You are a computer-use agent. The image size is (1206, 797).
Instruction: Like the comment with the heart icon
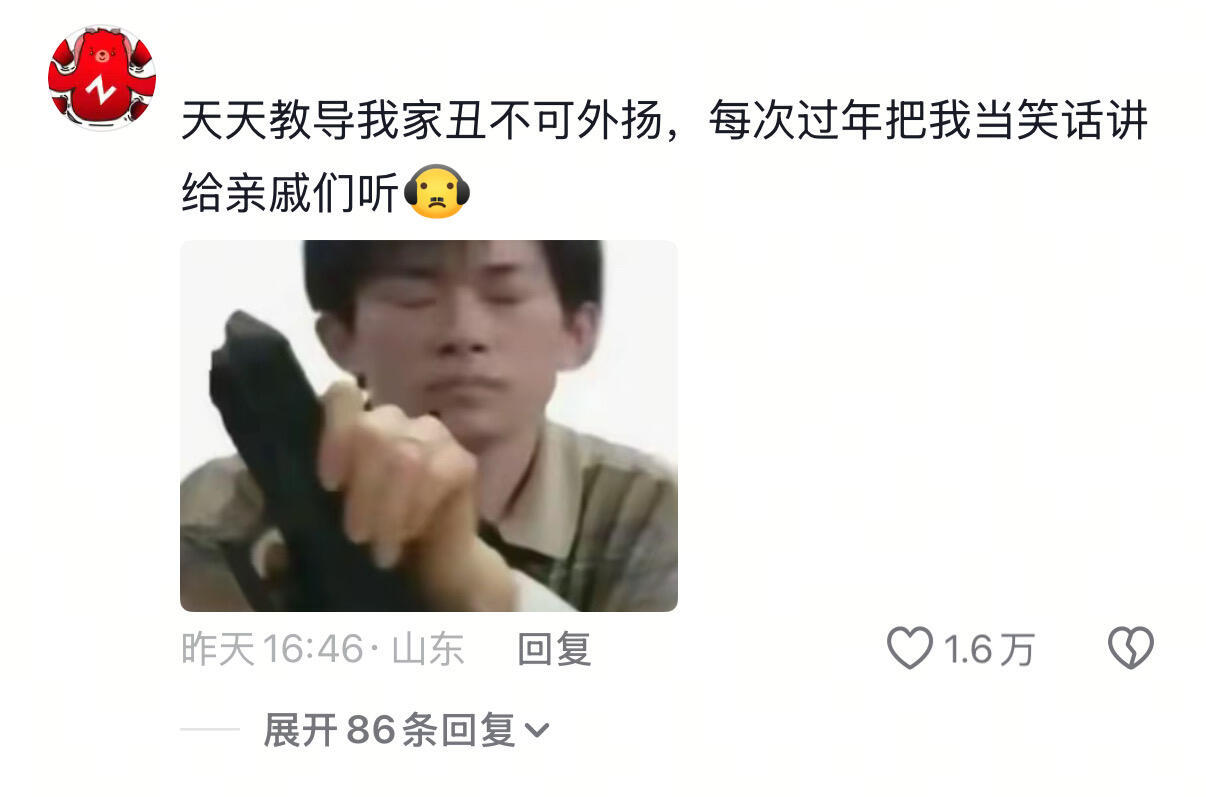coord(909,649)
